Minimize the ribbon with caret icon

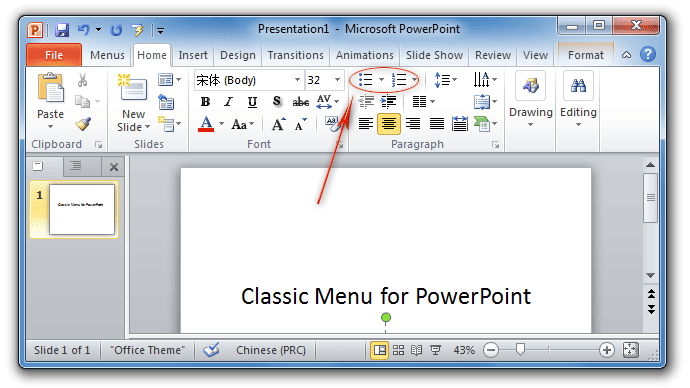coord(626,55)
